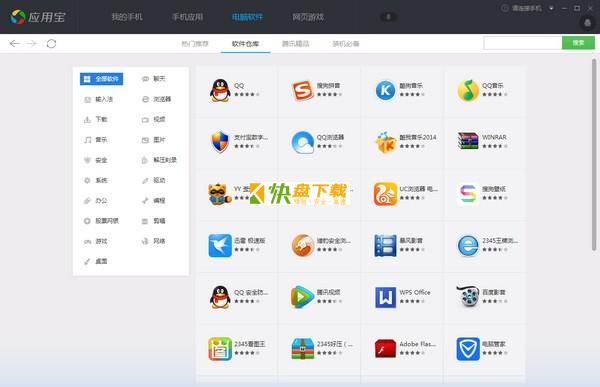Open the QQ音乐 music note icon
The height and width of the screenshot is (387, 600).
coord(468,90)
